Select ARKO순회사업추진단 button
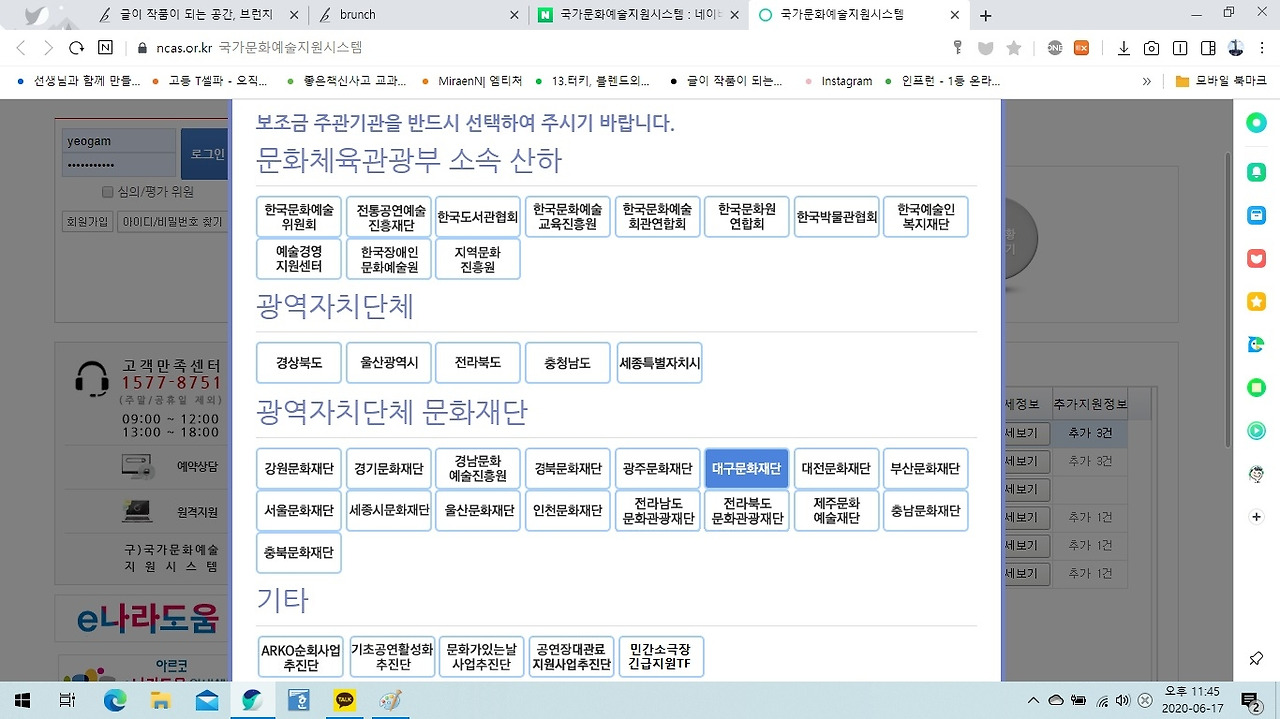Image resolution: width=1280 pixels, height=719 pixels. point(301,656)
